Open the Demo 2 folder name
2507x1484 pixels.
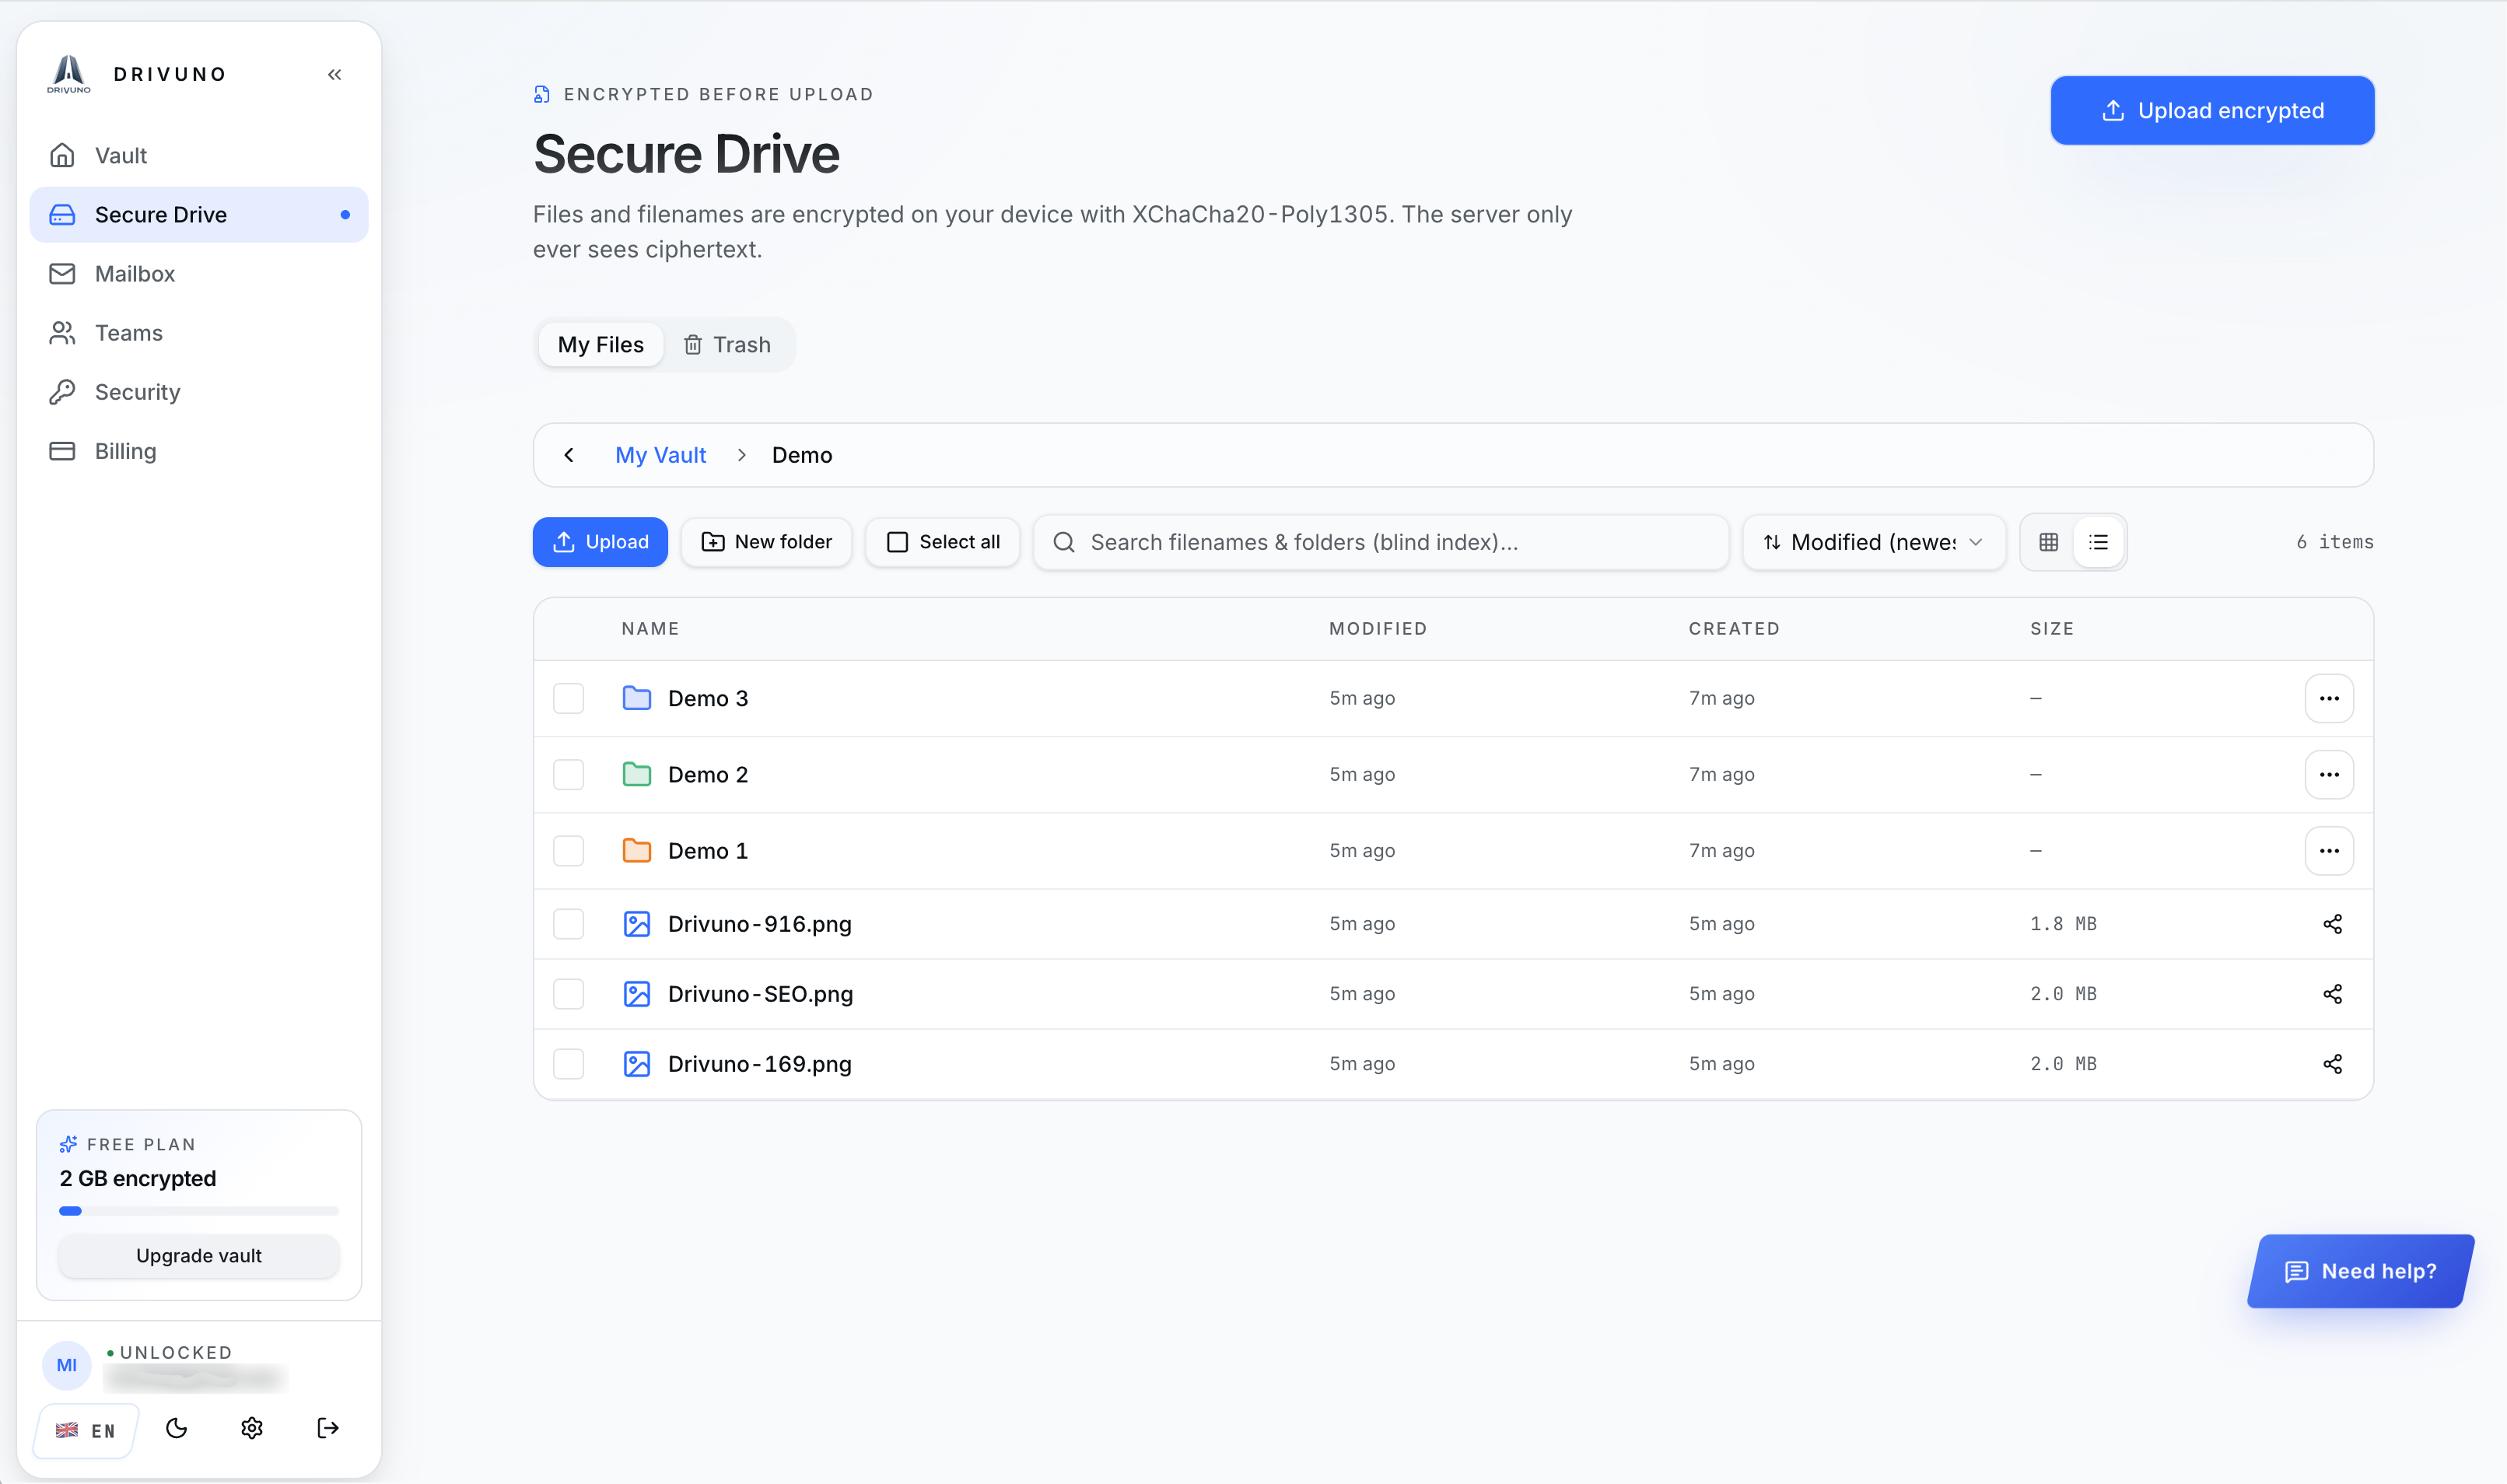[x=708, y=775]
